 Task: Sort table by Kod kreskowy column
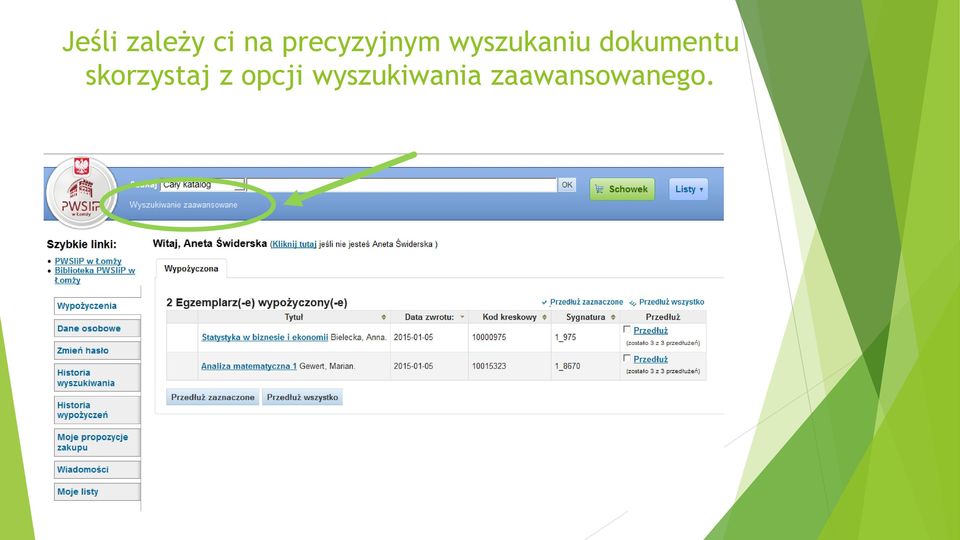[509, 317]
